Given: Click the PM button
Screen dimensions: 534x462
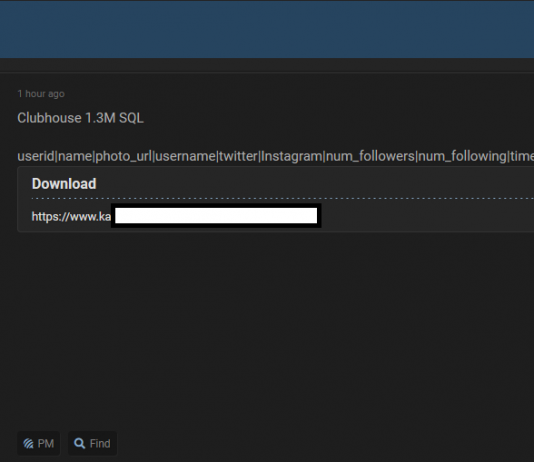Looking at the screenshot, I should [38, 443].
